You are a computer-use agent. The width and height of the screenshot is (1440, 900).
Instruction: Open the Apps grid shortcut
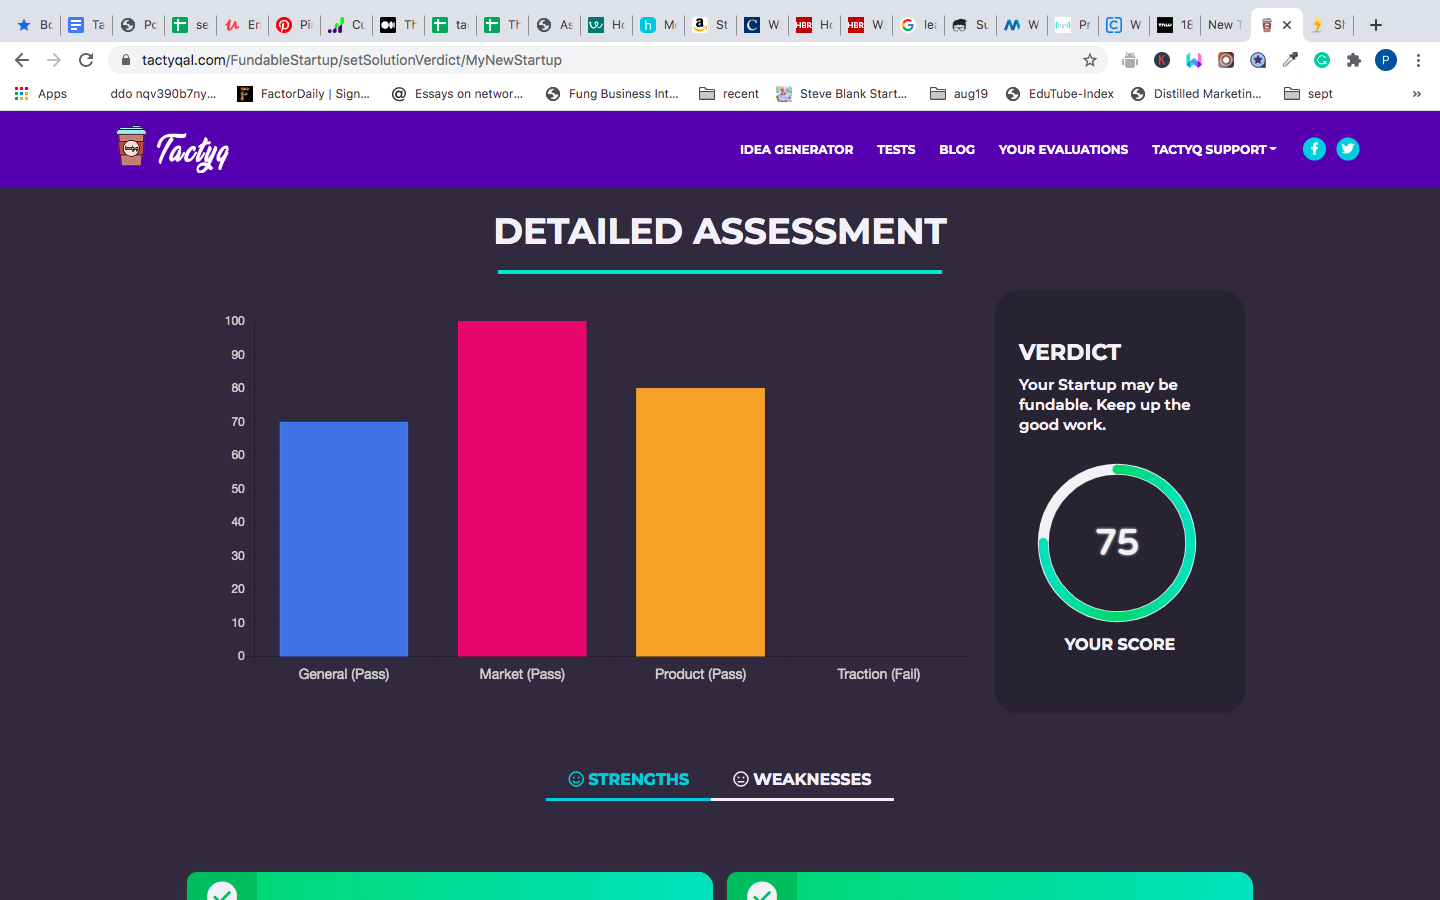click(x=41, y=94)
